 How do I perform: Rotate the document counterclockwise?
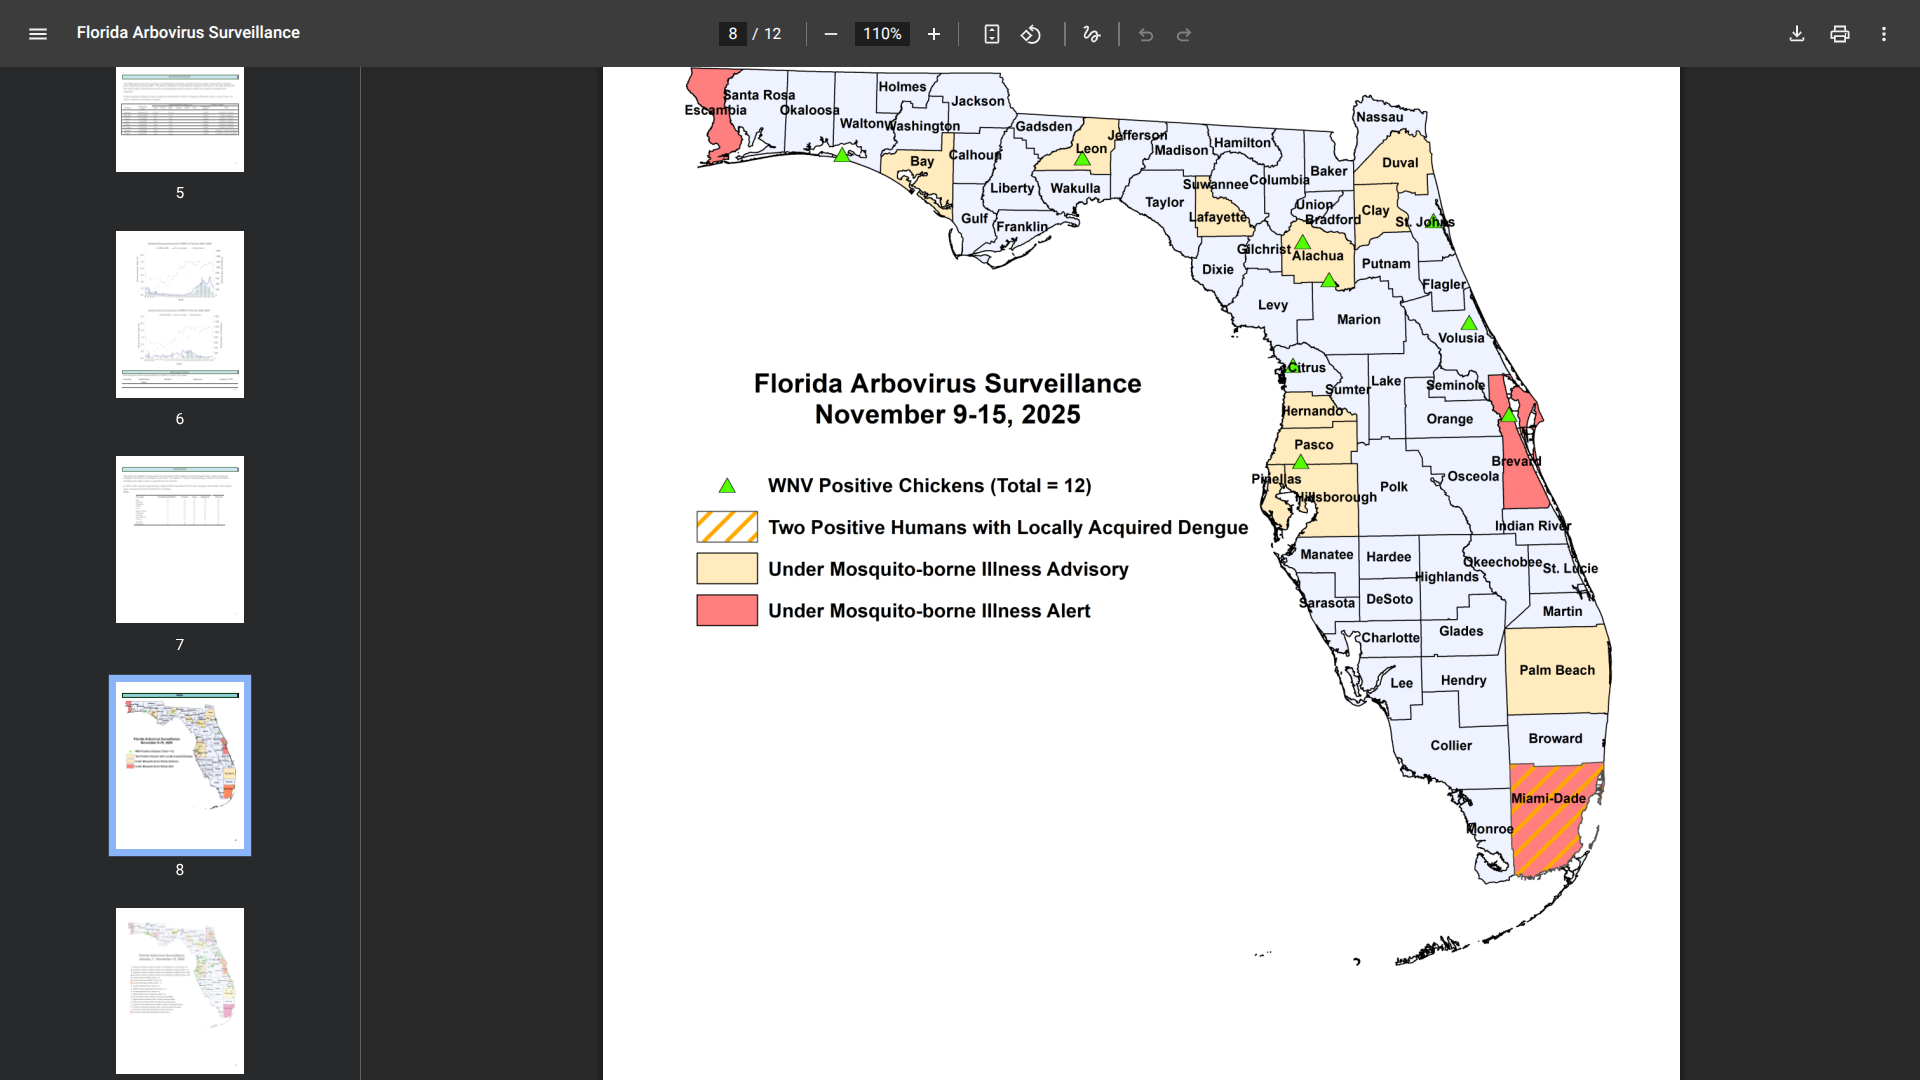[1031, 34]
